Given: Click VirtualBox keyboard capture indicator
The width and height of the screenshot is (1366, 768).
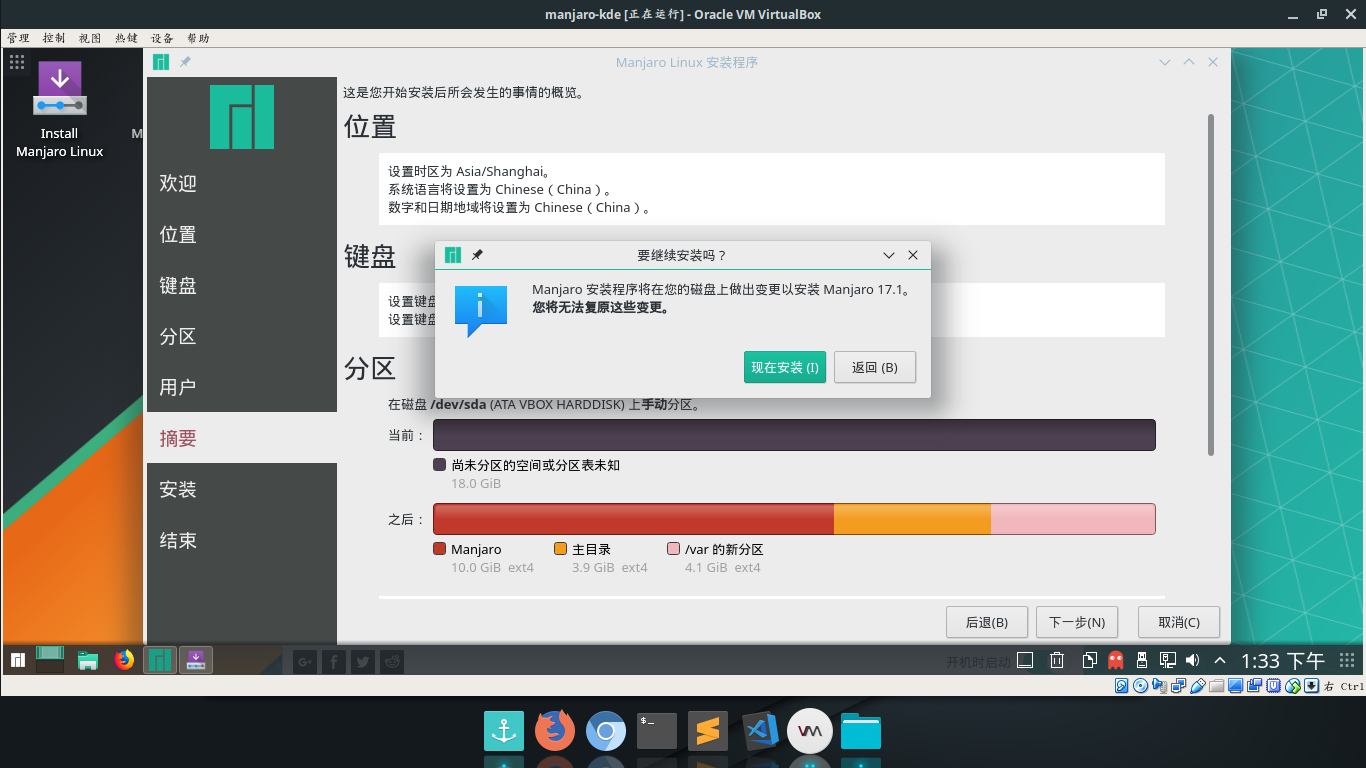Looking at the screenshot, I should point(1310,685).
